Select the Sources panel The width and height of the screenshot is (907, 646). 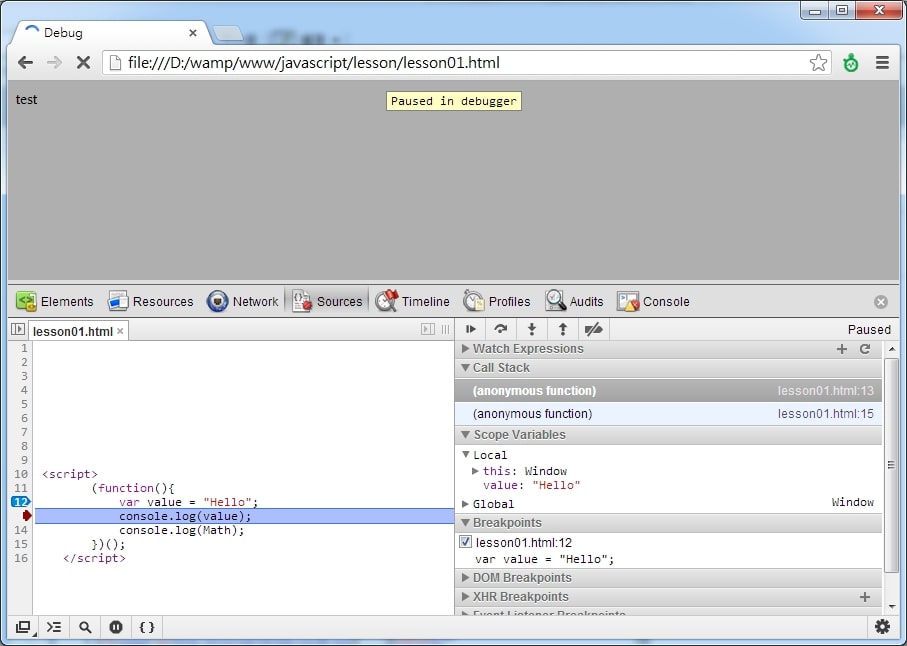[327, 301]
